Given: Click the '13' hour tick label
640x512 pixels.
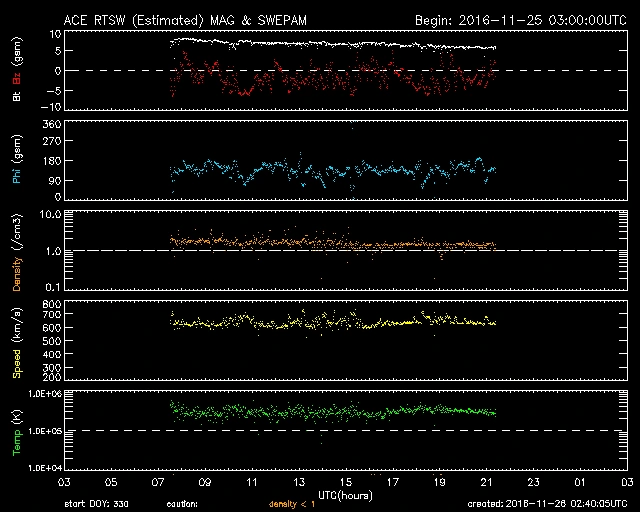Looking at the screenshot, I should (x=299, y=482).
